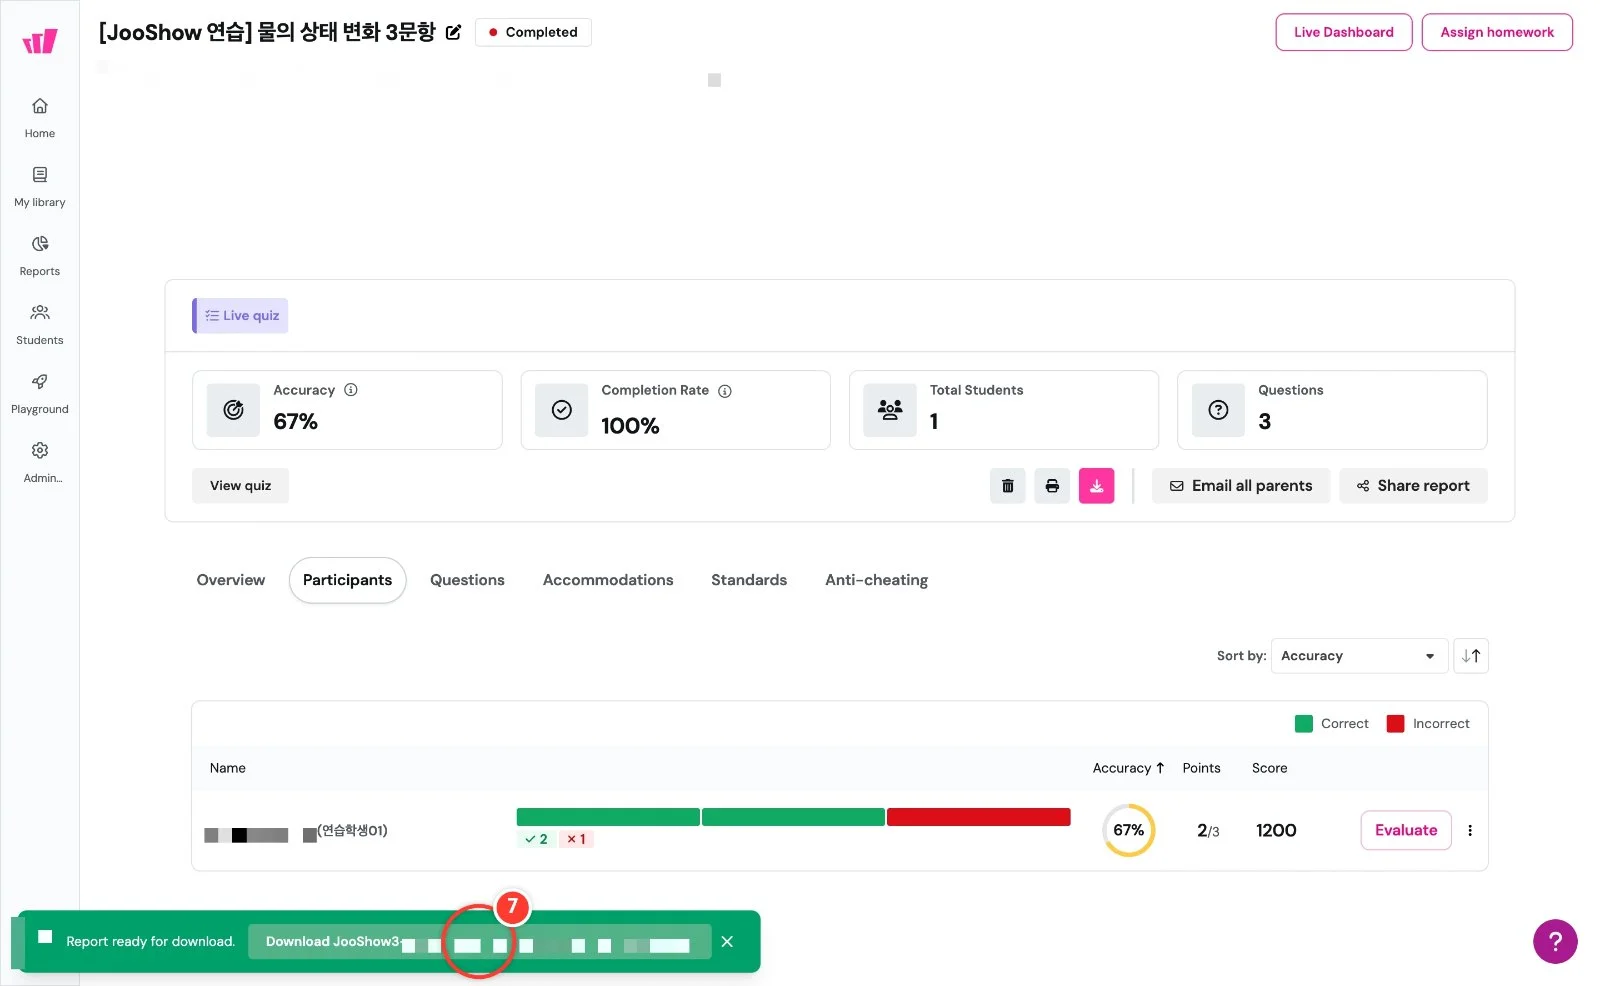The width and height of the screenshot is (1600, 986).
Task: Click student name 연습학생01
Action: [x=352, y=831]
